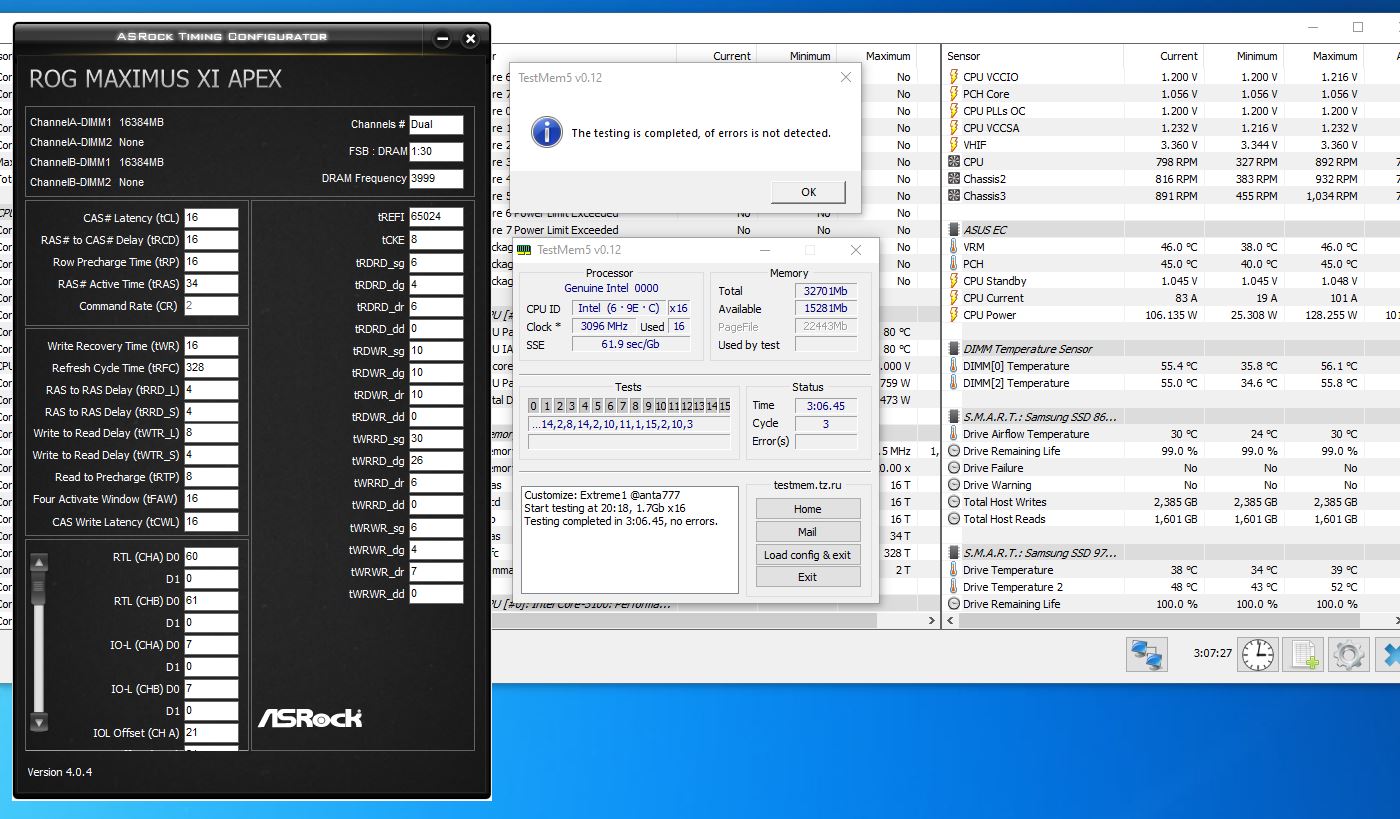Viewport: 1400px width, 819px height.
Task: Select the right pane Minimum column header
Action: [1257, 56]
